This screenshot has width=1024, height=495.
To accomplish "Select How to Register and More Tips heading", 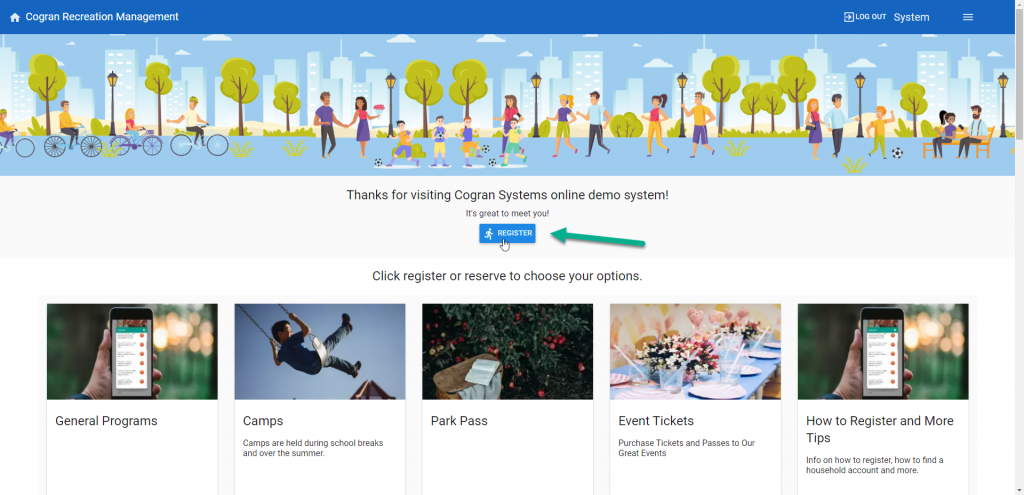I will tap(880, 429).
